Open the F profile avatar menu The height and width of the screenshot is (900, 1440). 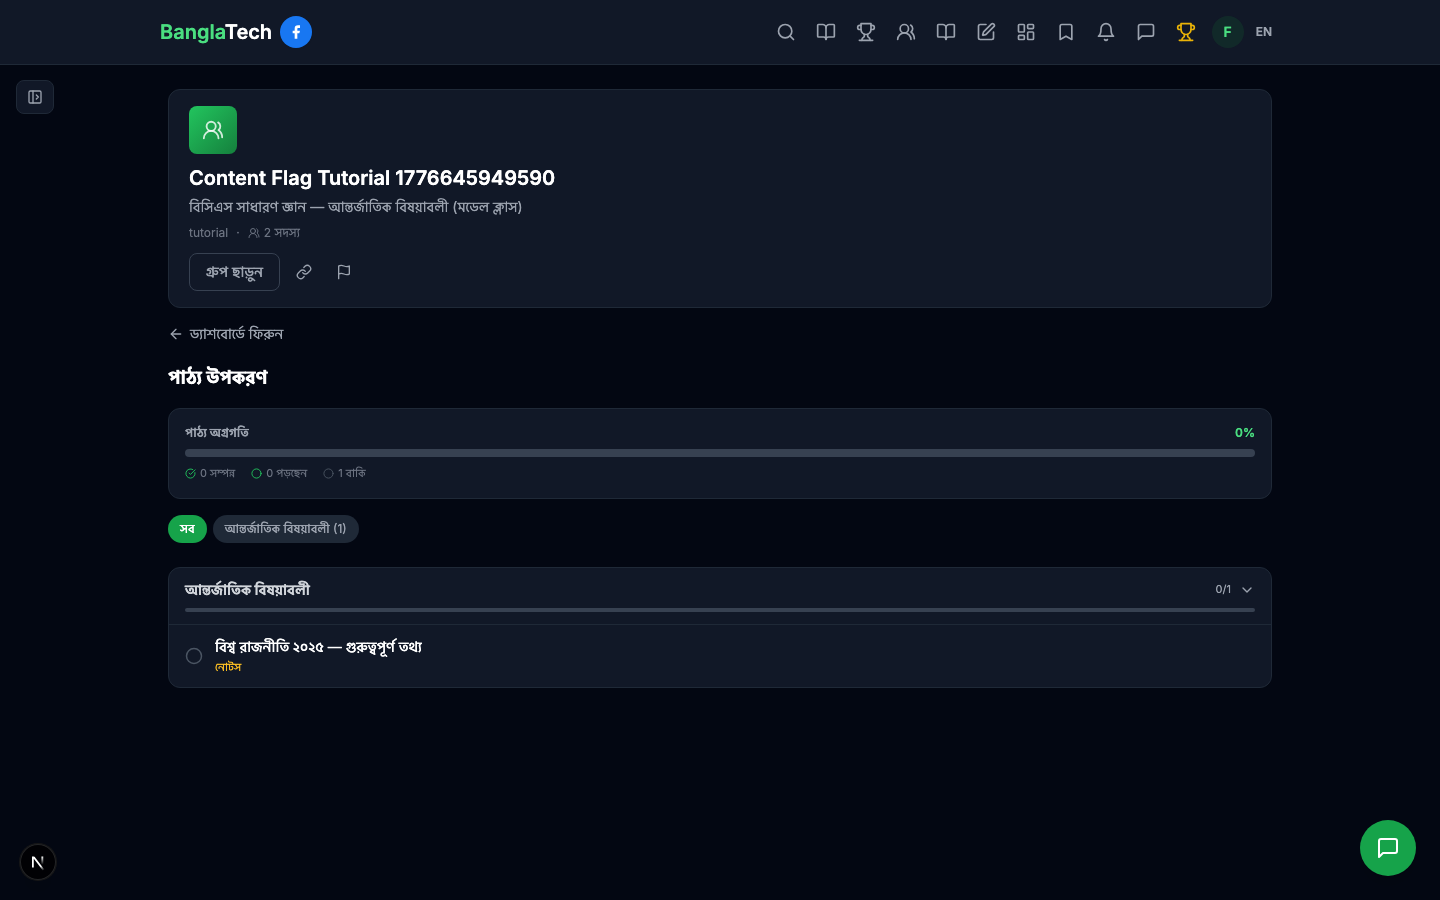point(1227,32)
